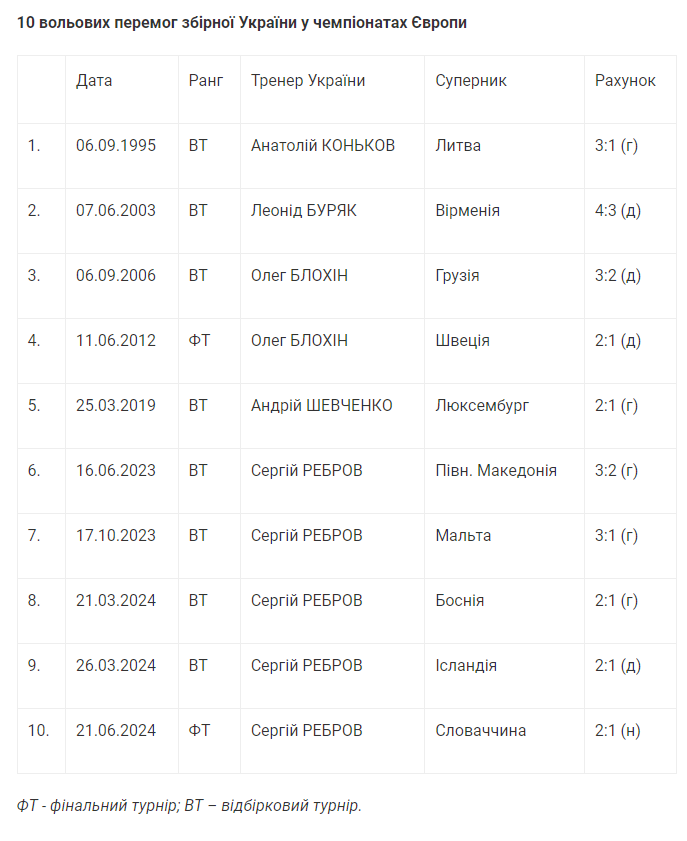The image size is (687, 841).
Task: Click the Андрій ШЕВЧЕНКО coach cell
Action: 321,406
